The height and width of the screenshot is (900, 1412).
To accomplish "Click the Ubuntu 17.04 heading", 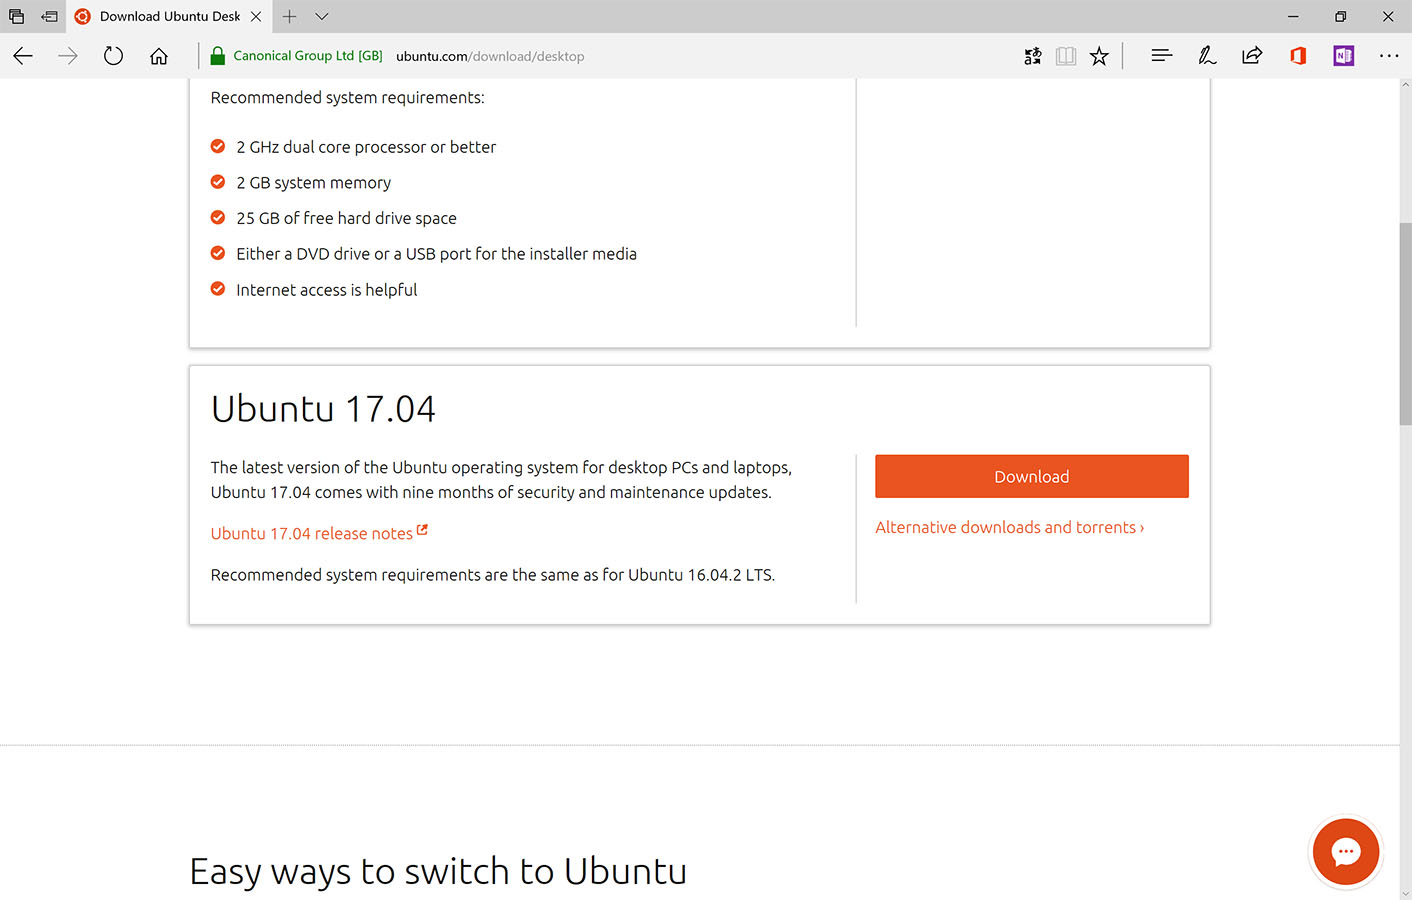I will point(323,409).
